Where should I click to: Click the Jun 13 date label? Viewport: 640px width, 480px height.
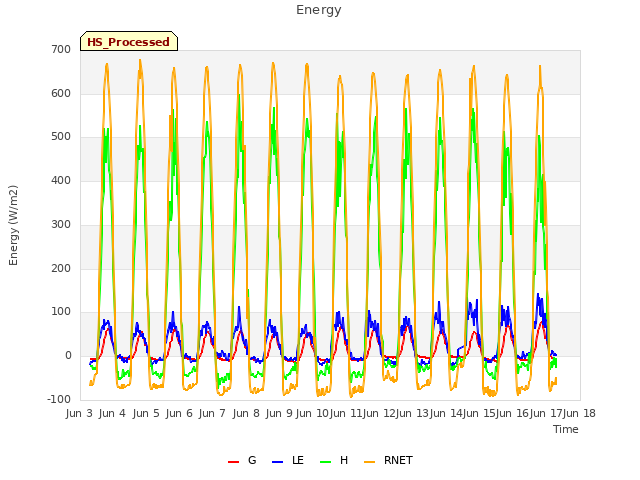412,413
